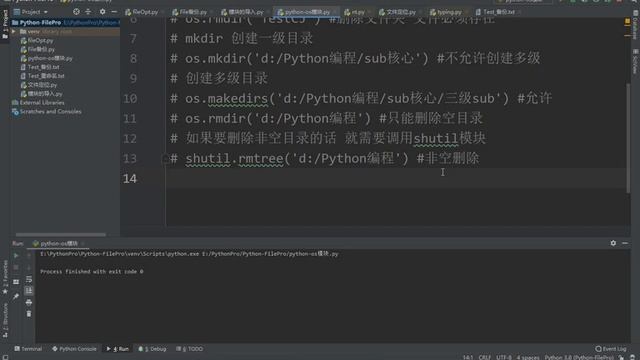Click the down arrow icon in Run console
Screen dimensions: 640x360
[x=29, y=267]
